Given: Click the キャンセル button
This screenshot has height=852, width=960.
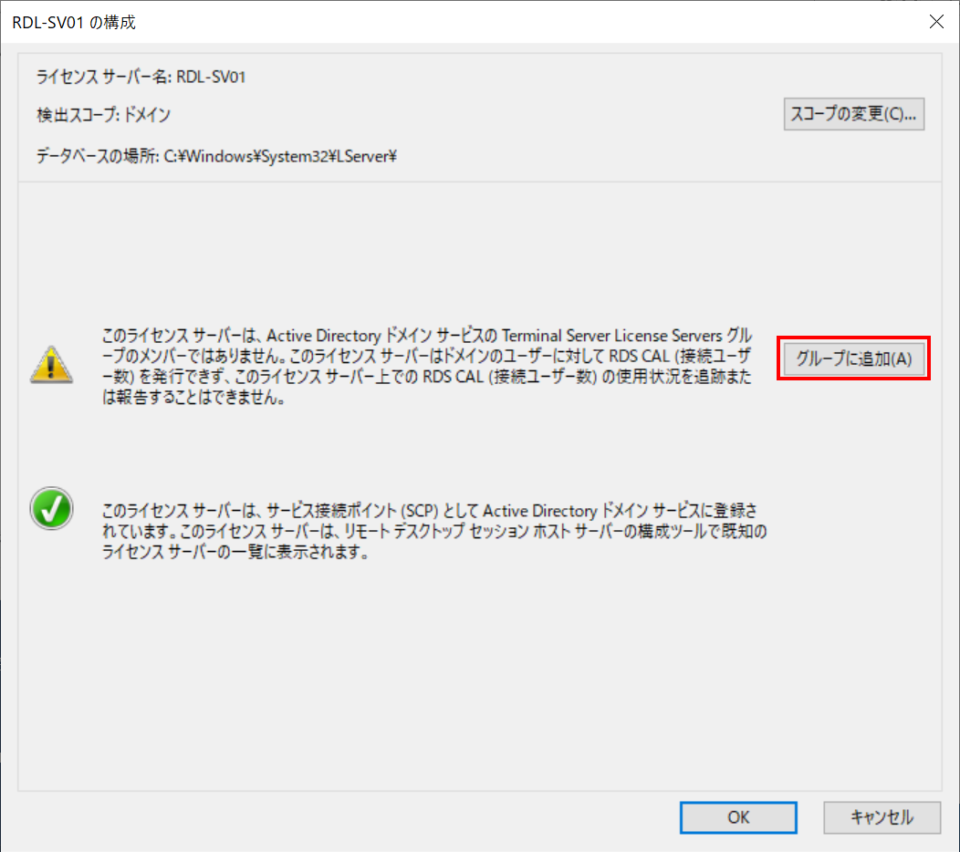Looking at the screenshot, I should [882, 817].
